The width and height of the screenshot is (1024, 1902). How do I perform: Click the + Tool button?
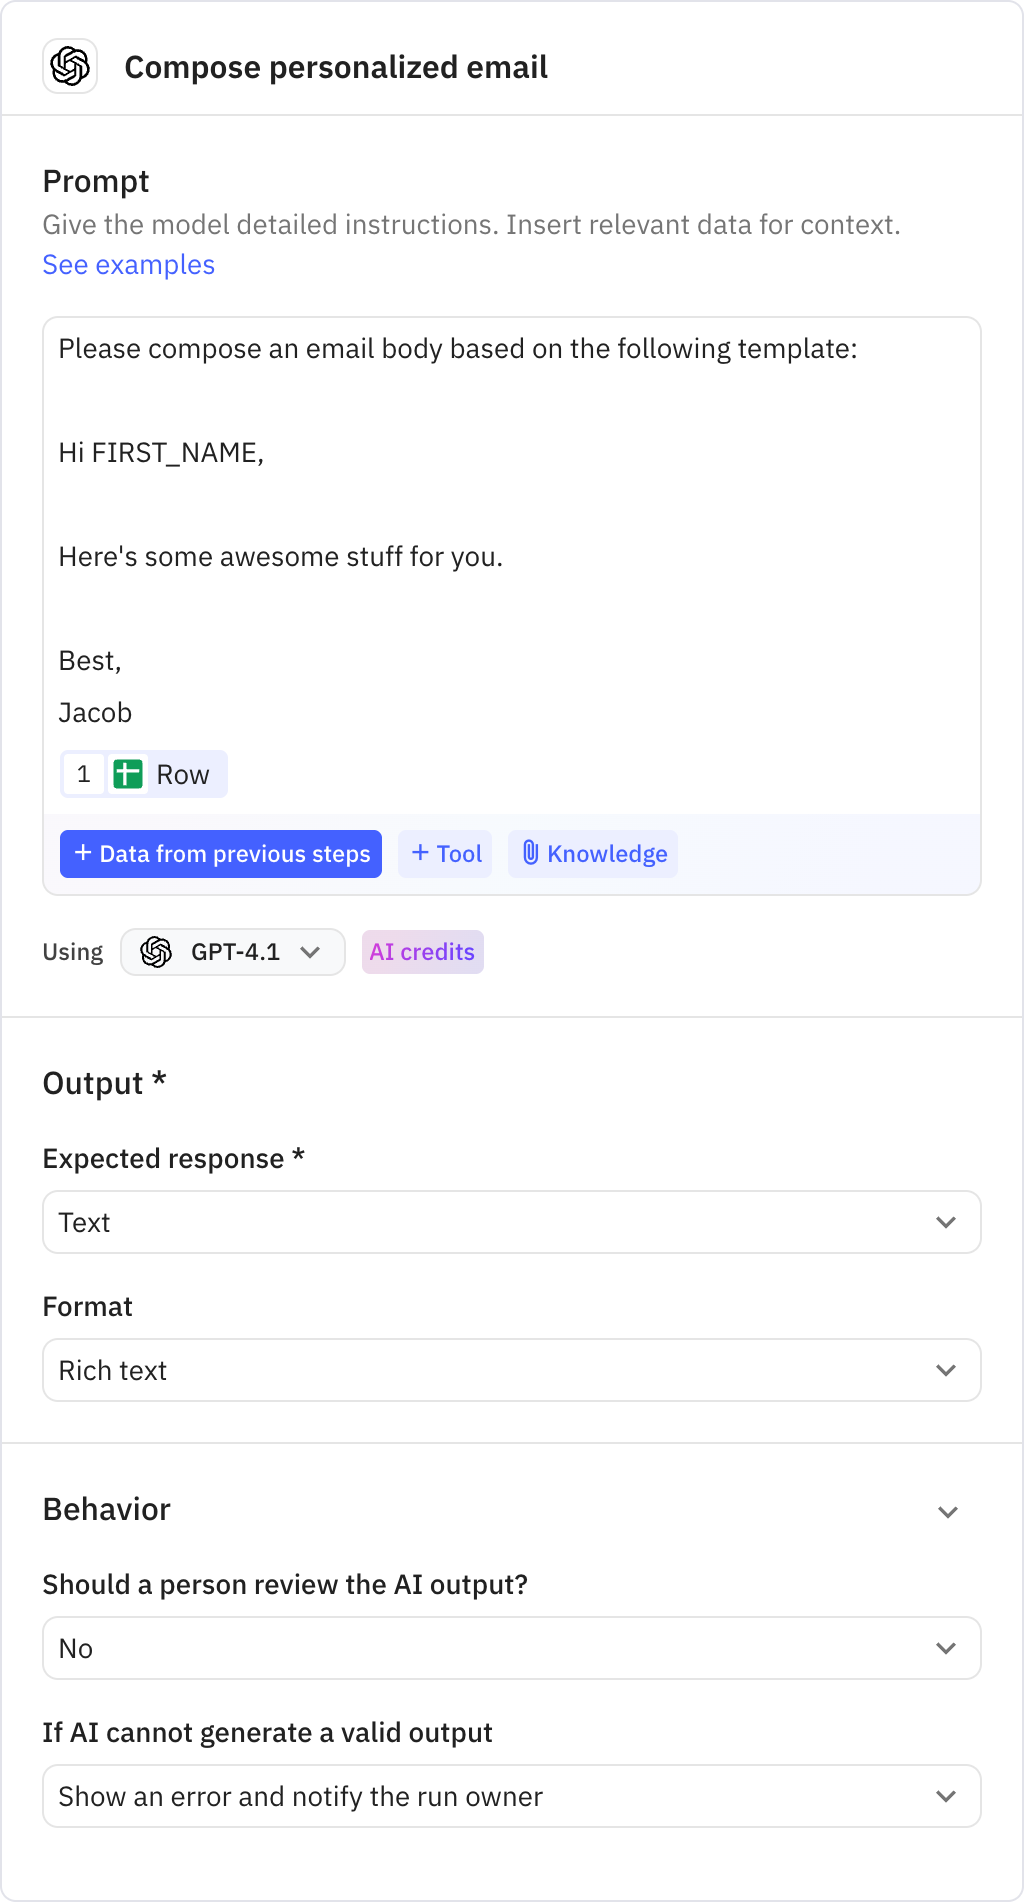[445, 854]
